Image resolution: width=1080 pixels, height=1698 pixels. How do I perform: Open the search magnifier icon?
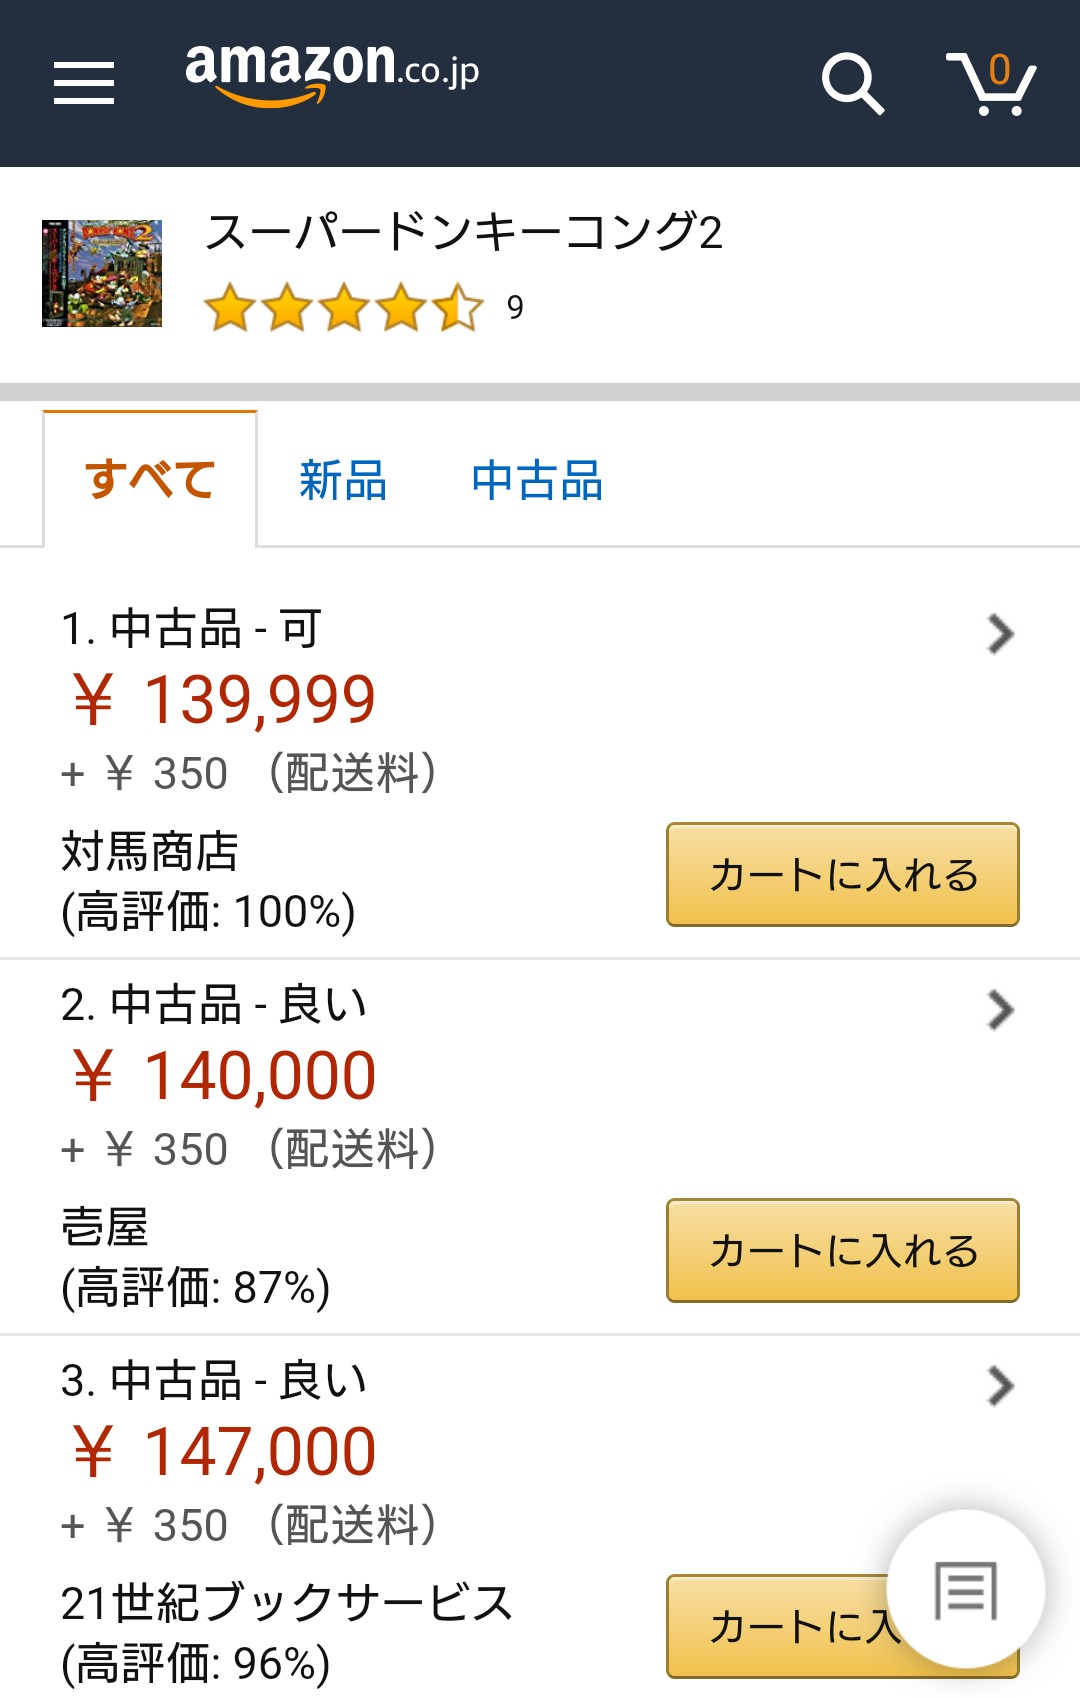[x=852, y=82]
